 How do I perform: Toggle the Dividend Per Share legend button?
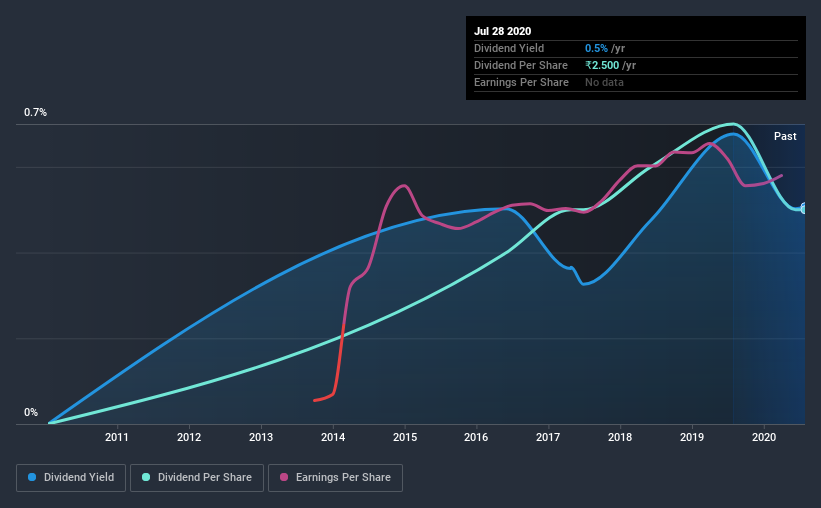click(197, 478)
